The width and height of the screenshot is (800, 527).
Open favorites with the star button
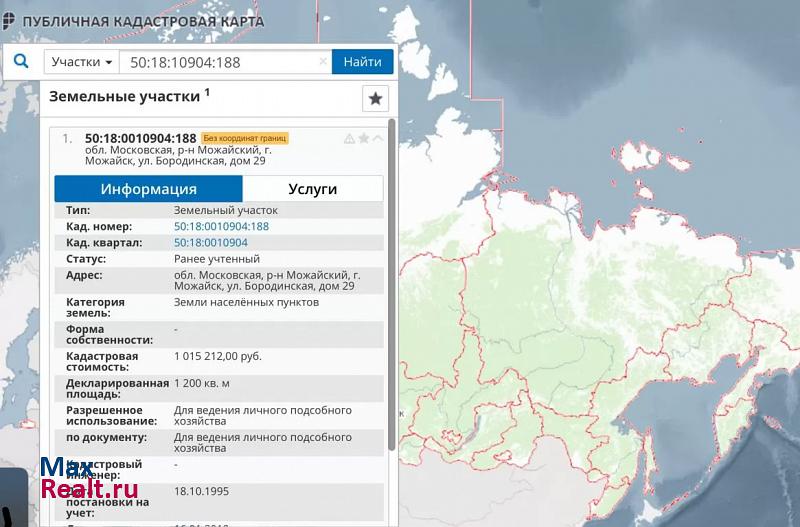[375, 98]
